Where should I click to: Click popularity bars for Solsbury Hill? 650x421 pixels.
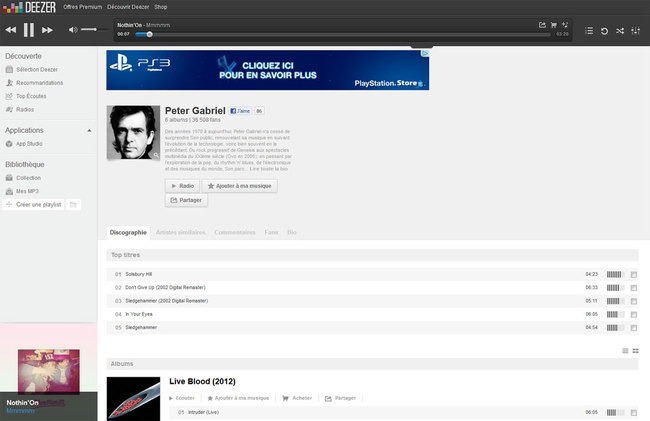point(615,274)
